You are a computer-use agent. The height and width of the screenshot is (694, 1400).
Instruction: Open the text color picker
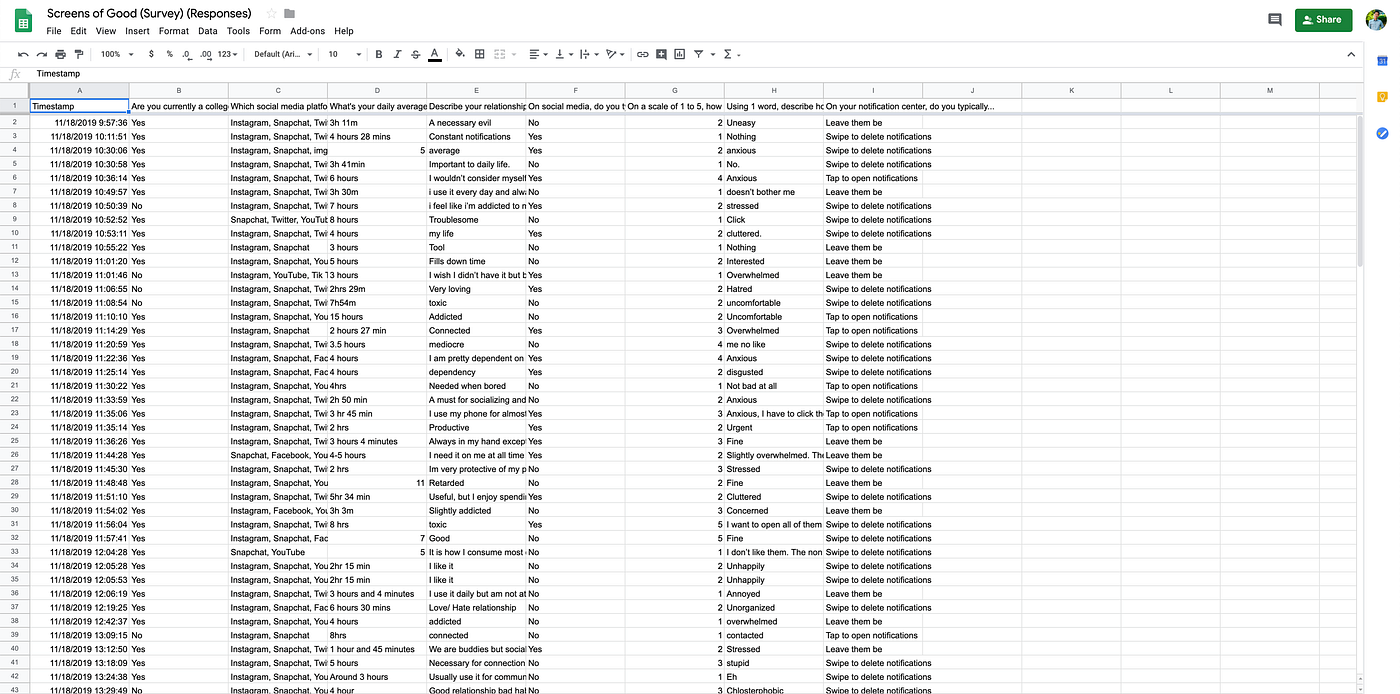(435, 54)
